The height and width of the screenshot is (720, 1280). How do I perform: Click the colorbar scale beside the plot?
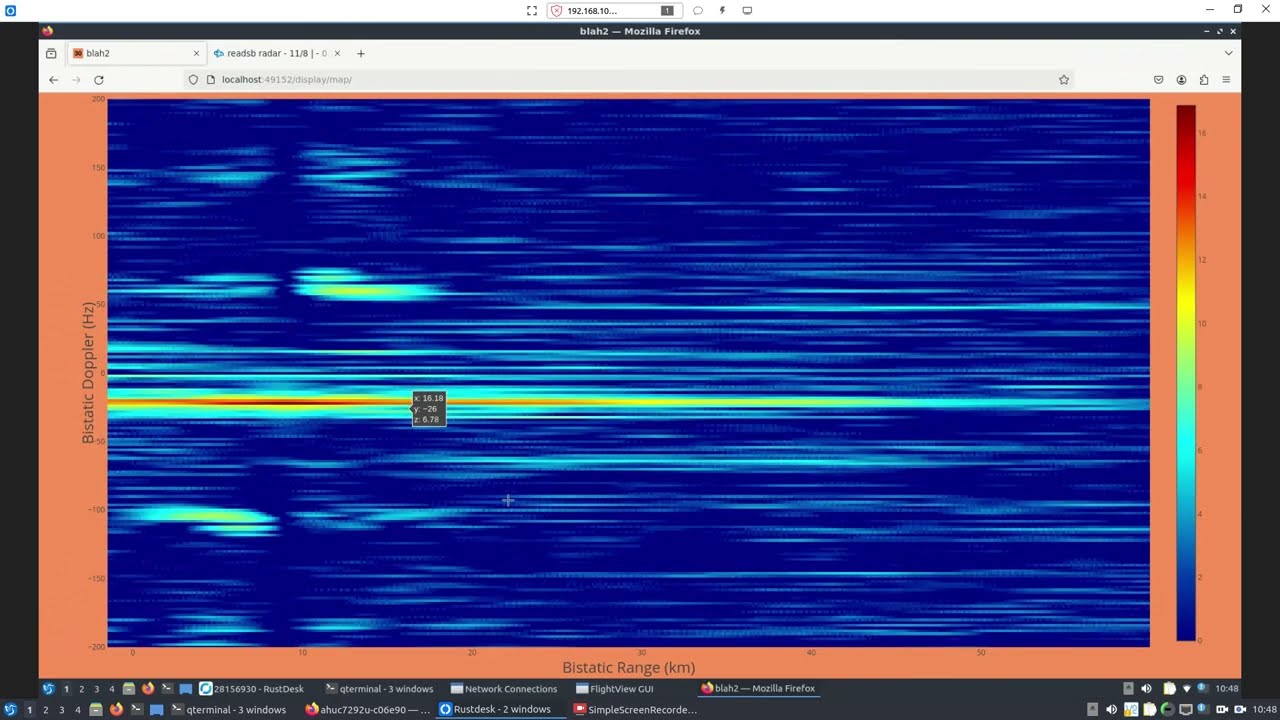point(1185,372)
